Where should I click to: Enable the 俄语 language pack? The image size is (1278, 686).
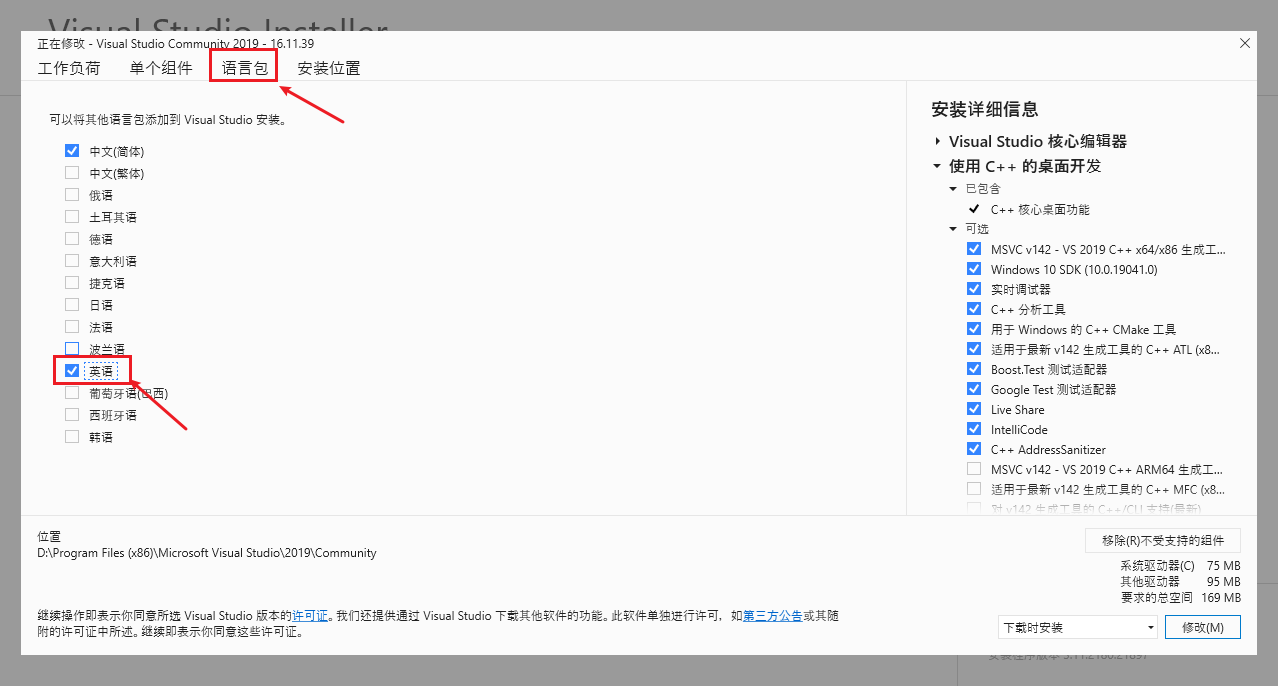coord(72,195)
